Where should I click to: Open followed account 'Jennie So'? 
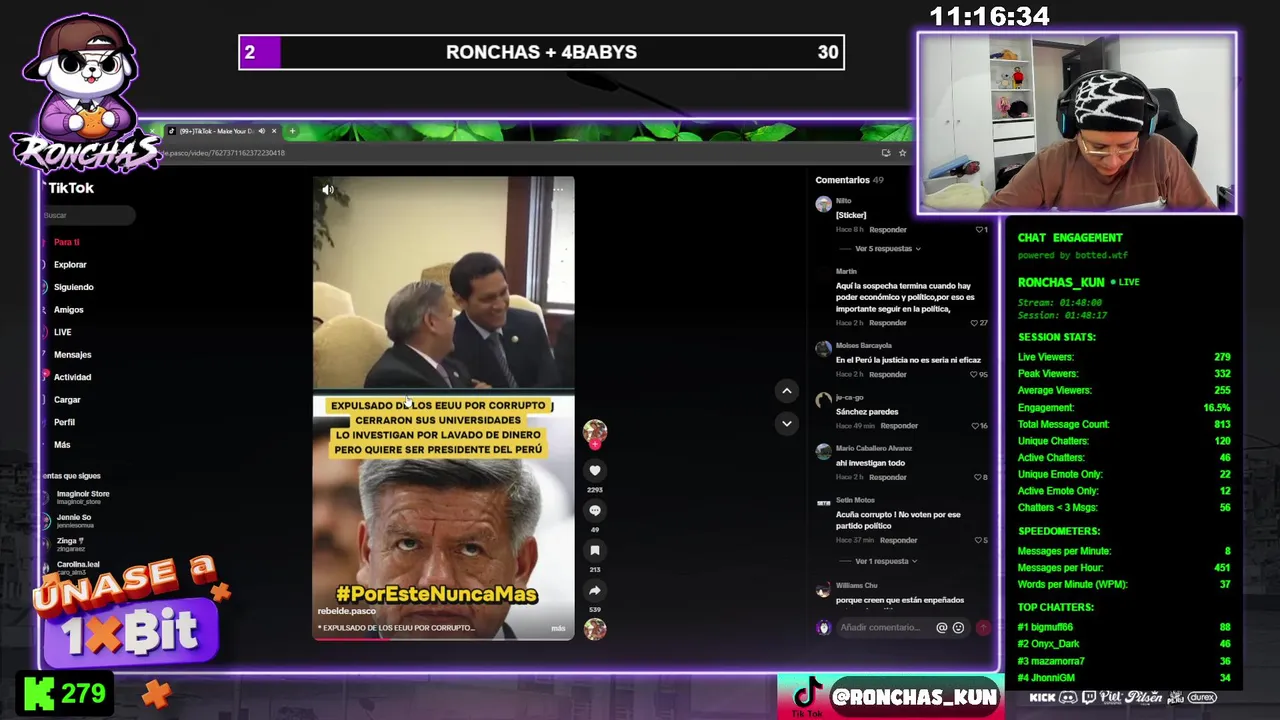(72, 521)
